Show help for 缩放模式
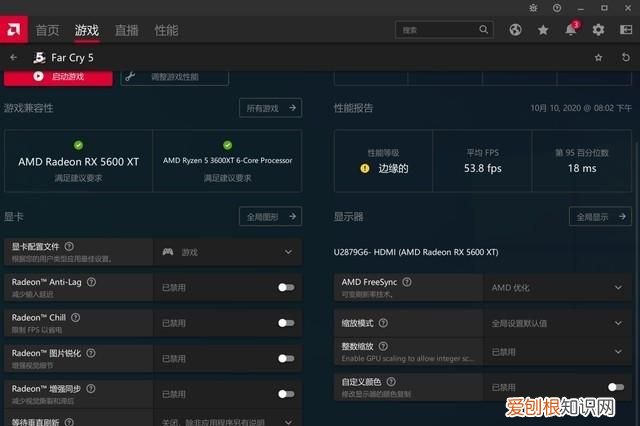 point(383,323)
